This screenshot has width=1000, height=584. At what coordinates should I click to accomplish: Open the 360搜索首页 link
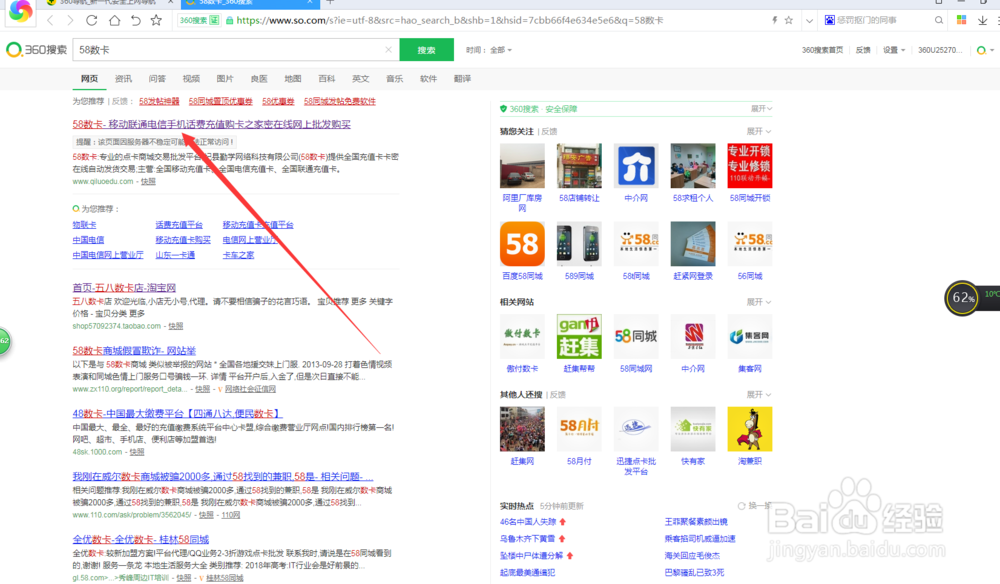(x=822, y=50)
